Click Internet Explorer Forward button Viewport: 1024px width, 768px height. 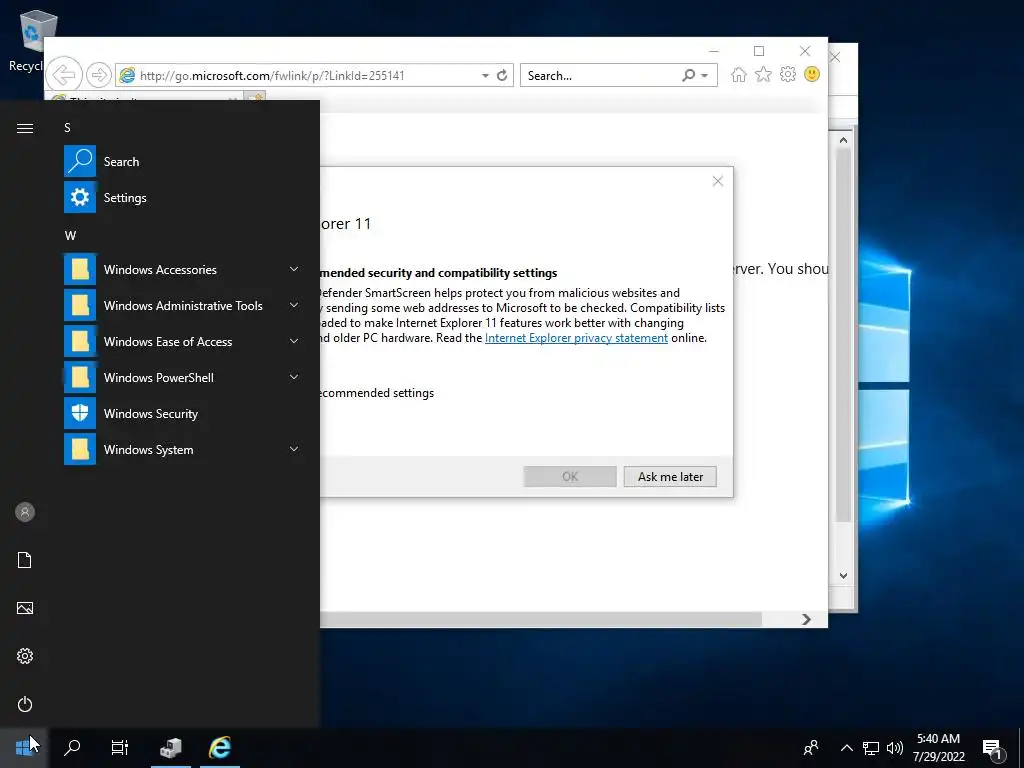click(99, 75)
